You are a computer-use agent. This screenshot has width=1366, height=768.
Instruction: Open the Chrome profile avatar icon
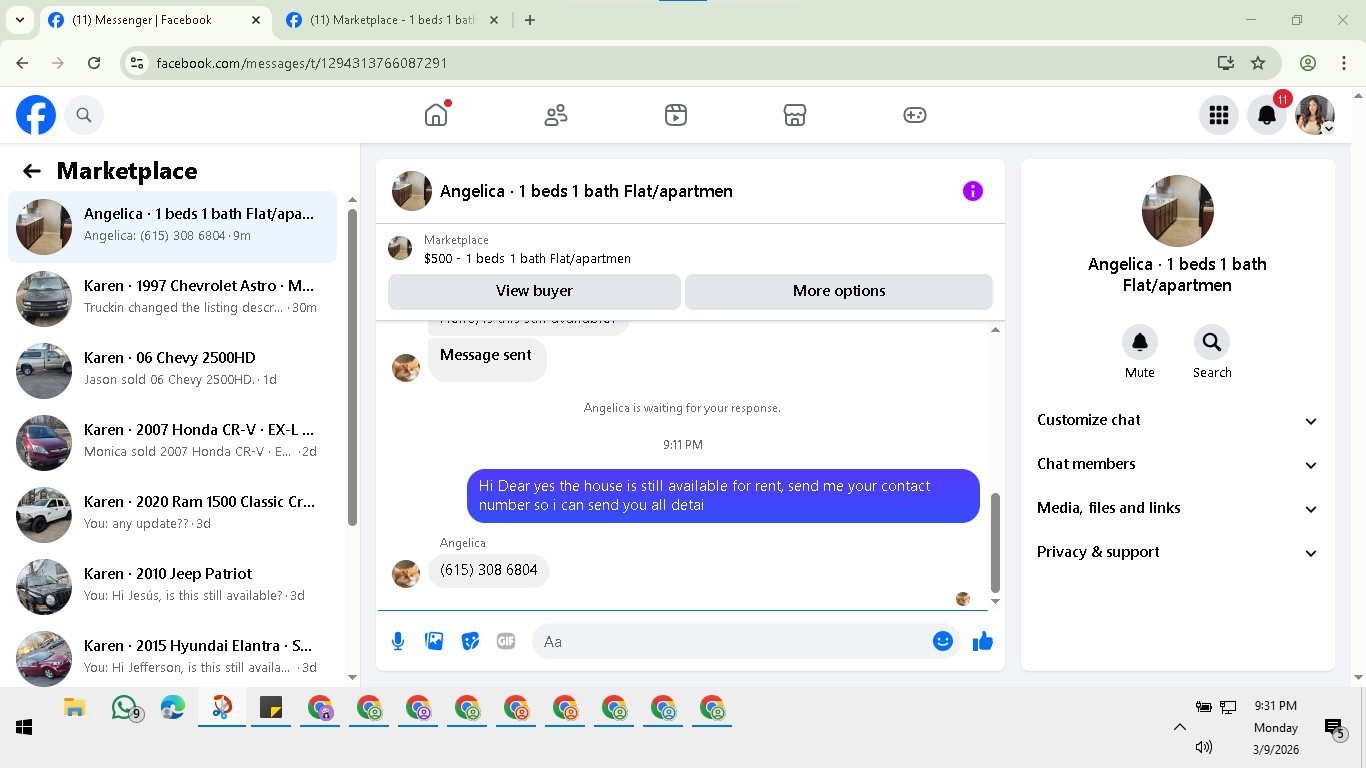click(x=1308, y=63)
